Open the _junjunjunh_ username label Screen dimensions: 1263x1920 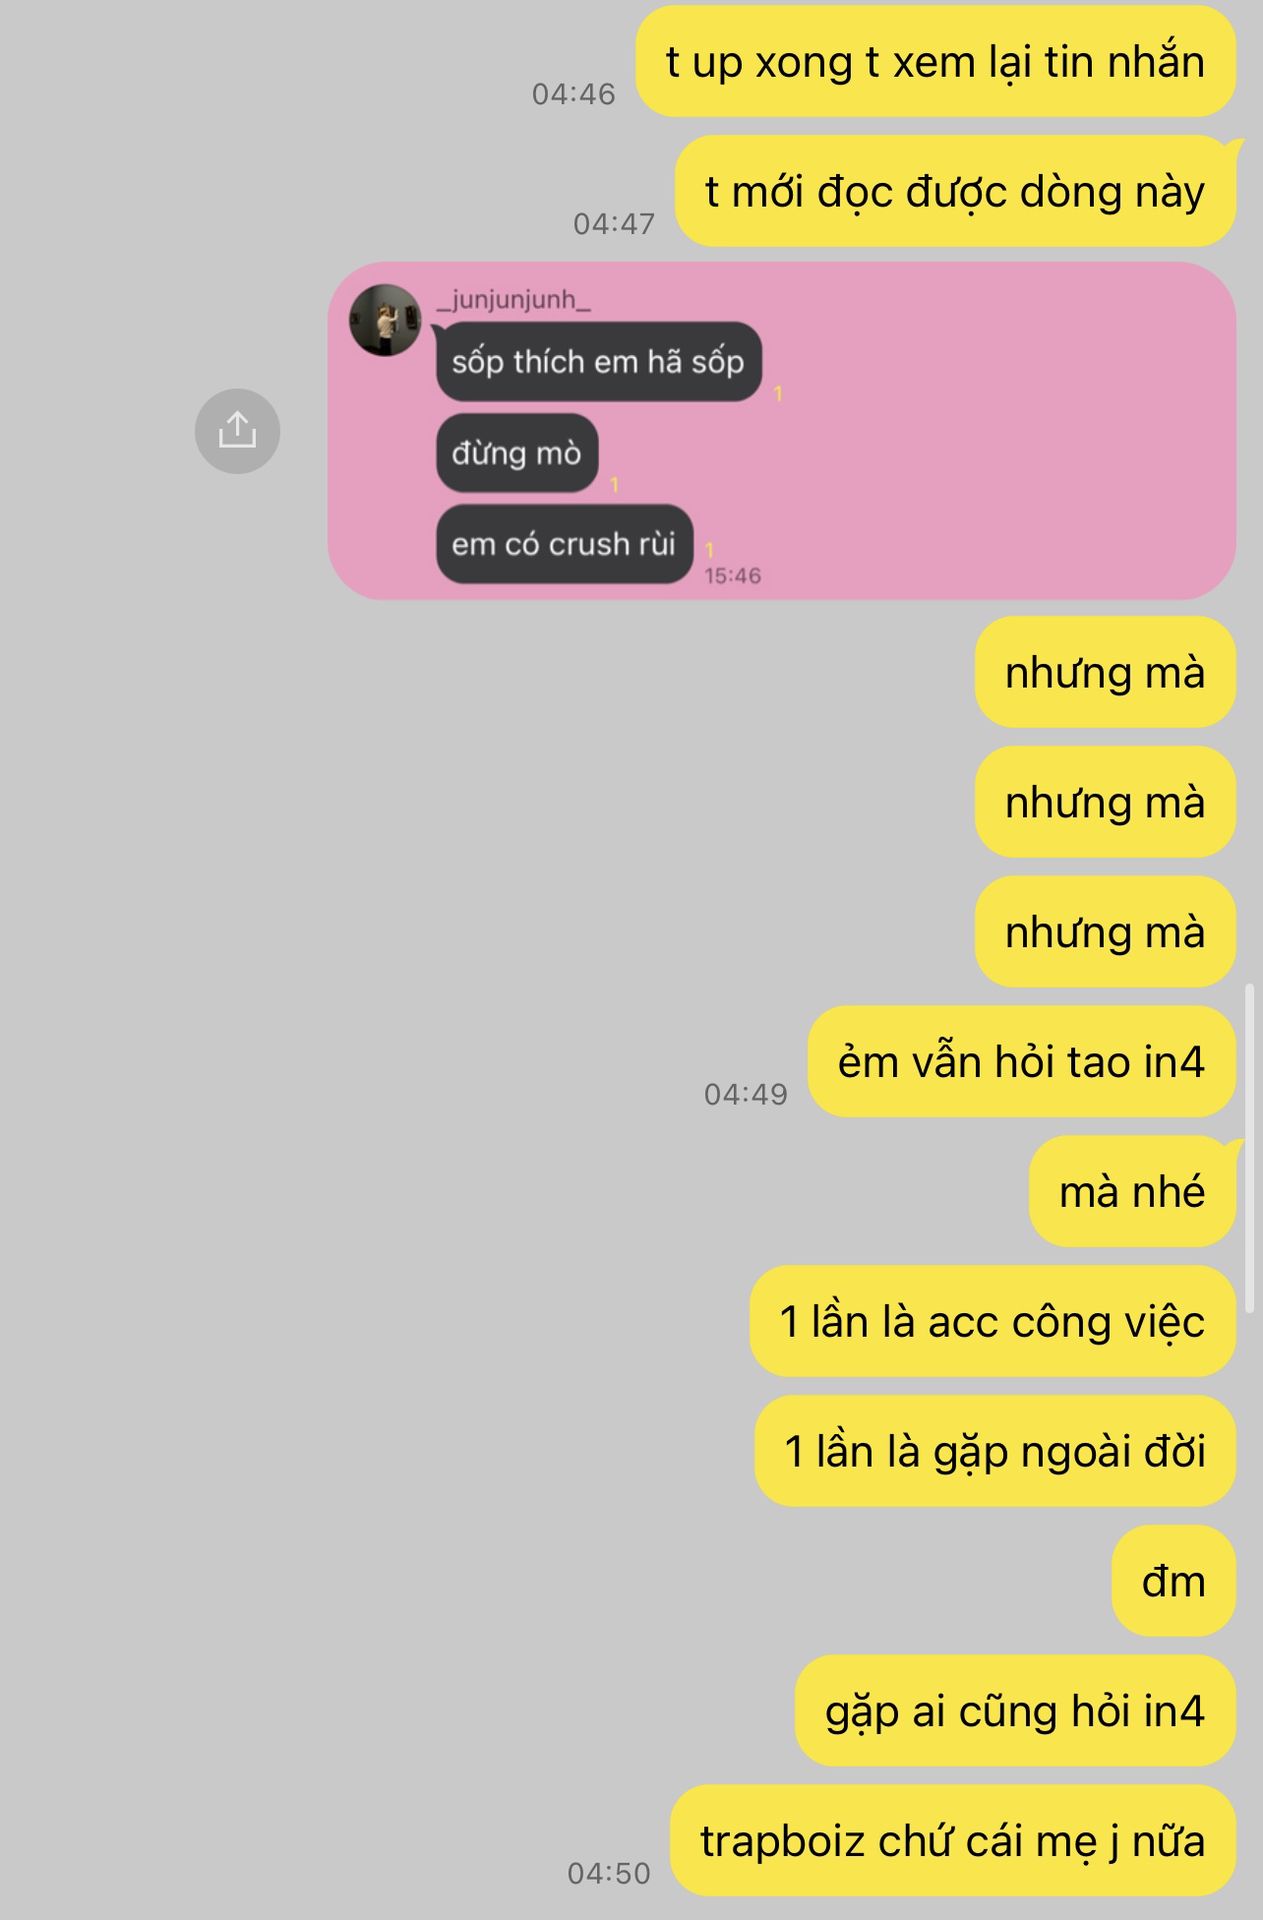513,299
